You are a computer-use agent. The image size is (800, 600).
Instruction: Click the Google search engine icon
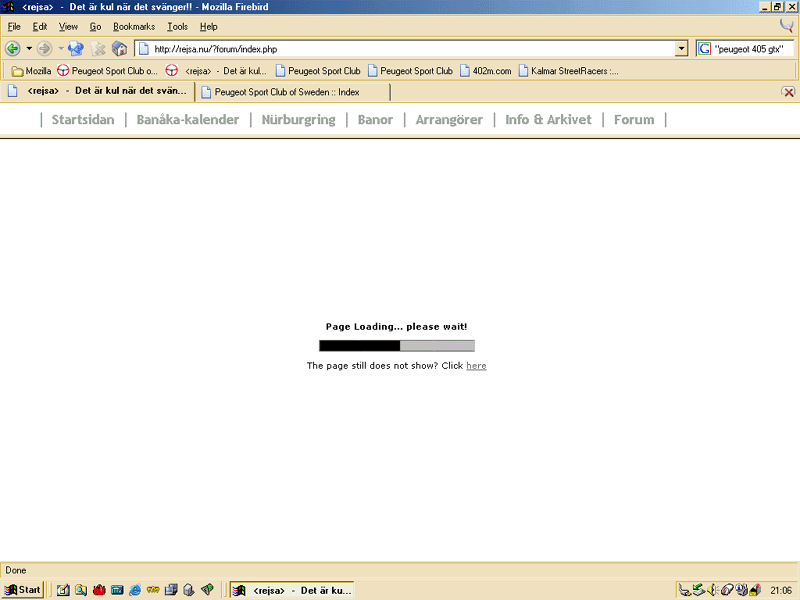pos(705,49)
